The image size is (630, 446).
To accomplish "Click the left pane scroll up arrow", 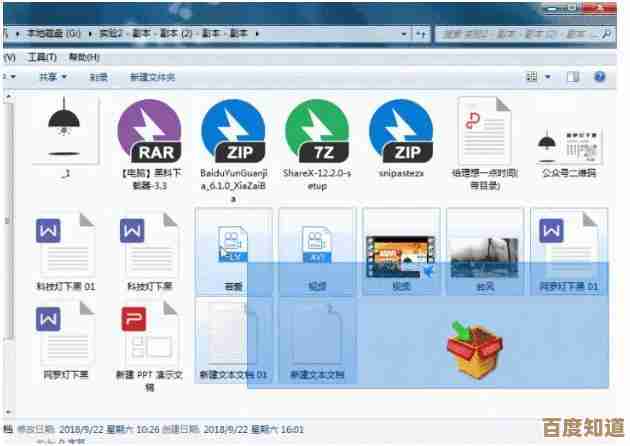I will click(x=8, y=96).
